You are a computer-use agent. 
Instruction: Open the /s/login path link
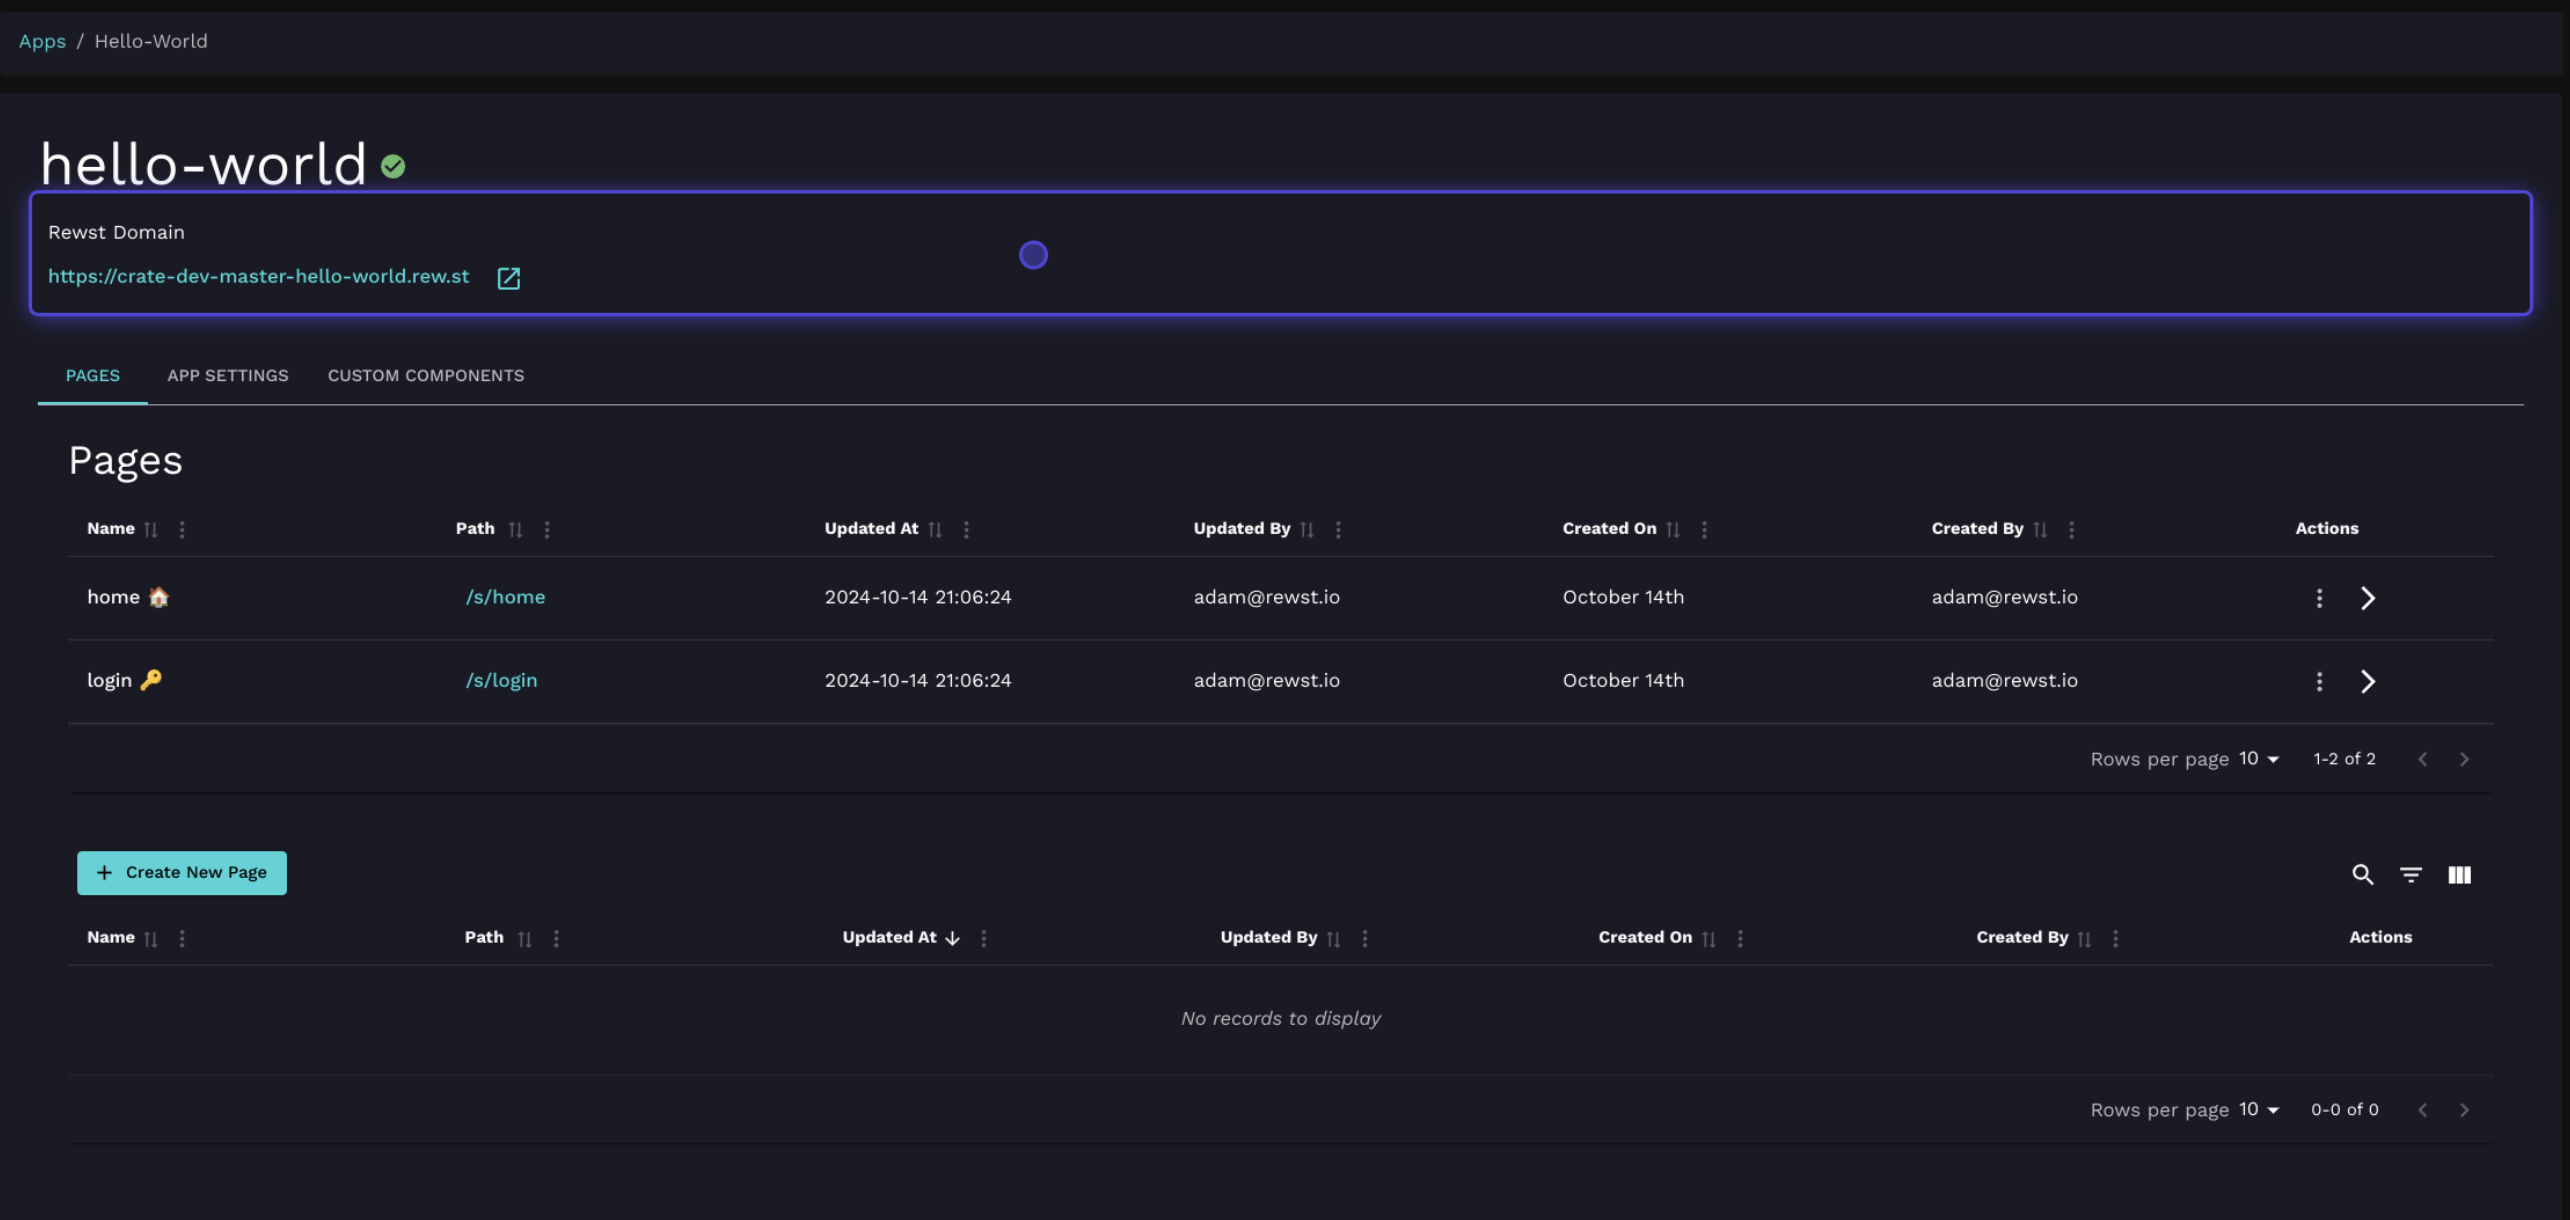[501, 681]
